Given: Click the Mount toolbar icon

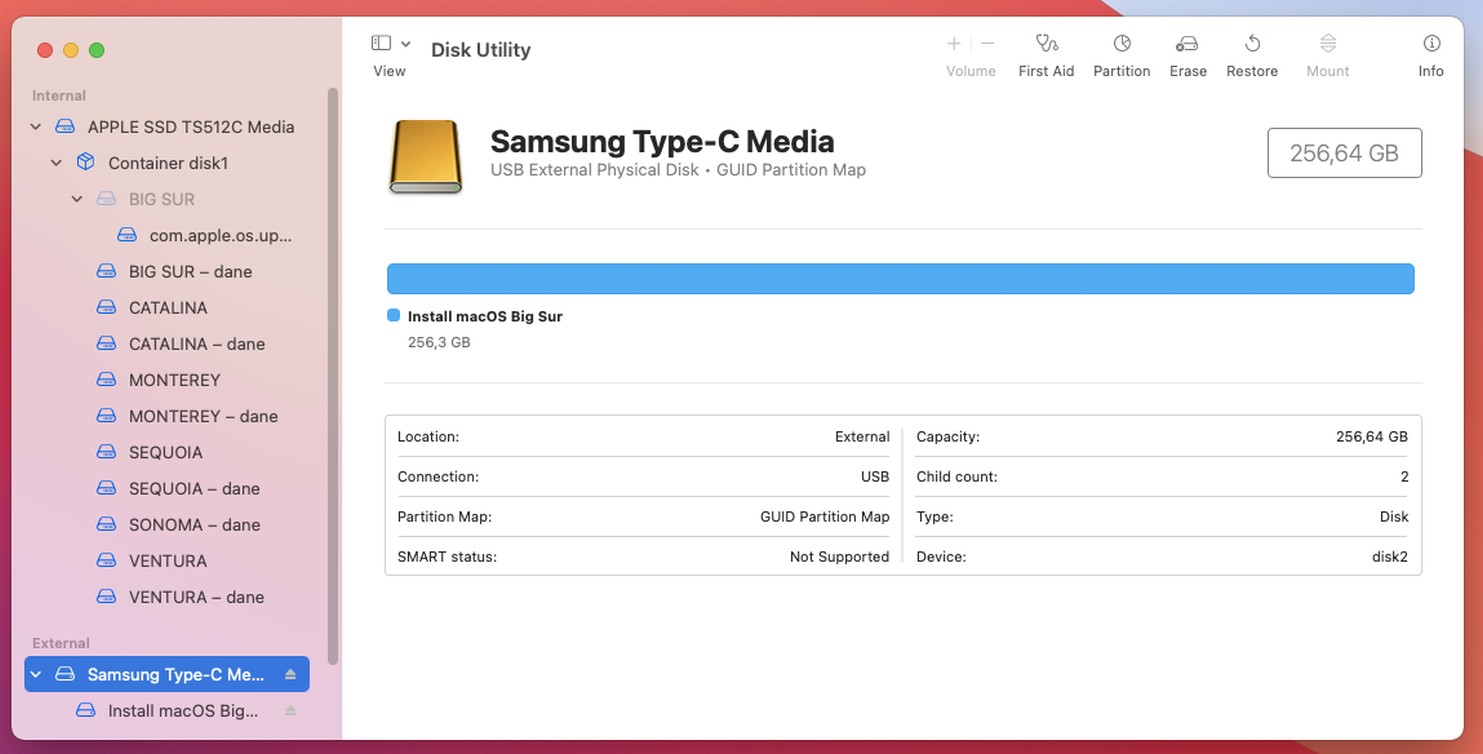Looking at the screenshot, I should click(x=1328, y=44).
